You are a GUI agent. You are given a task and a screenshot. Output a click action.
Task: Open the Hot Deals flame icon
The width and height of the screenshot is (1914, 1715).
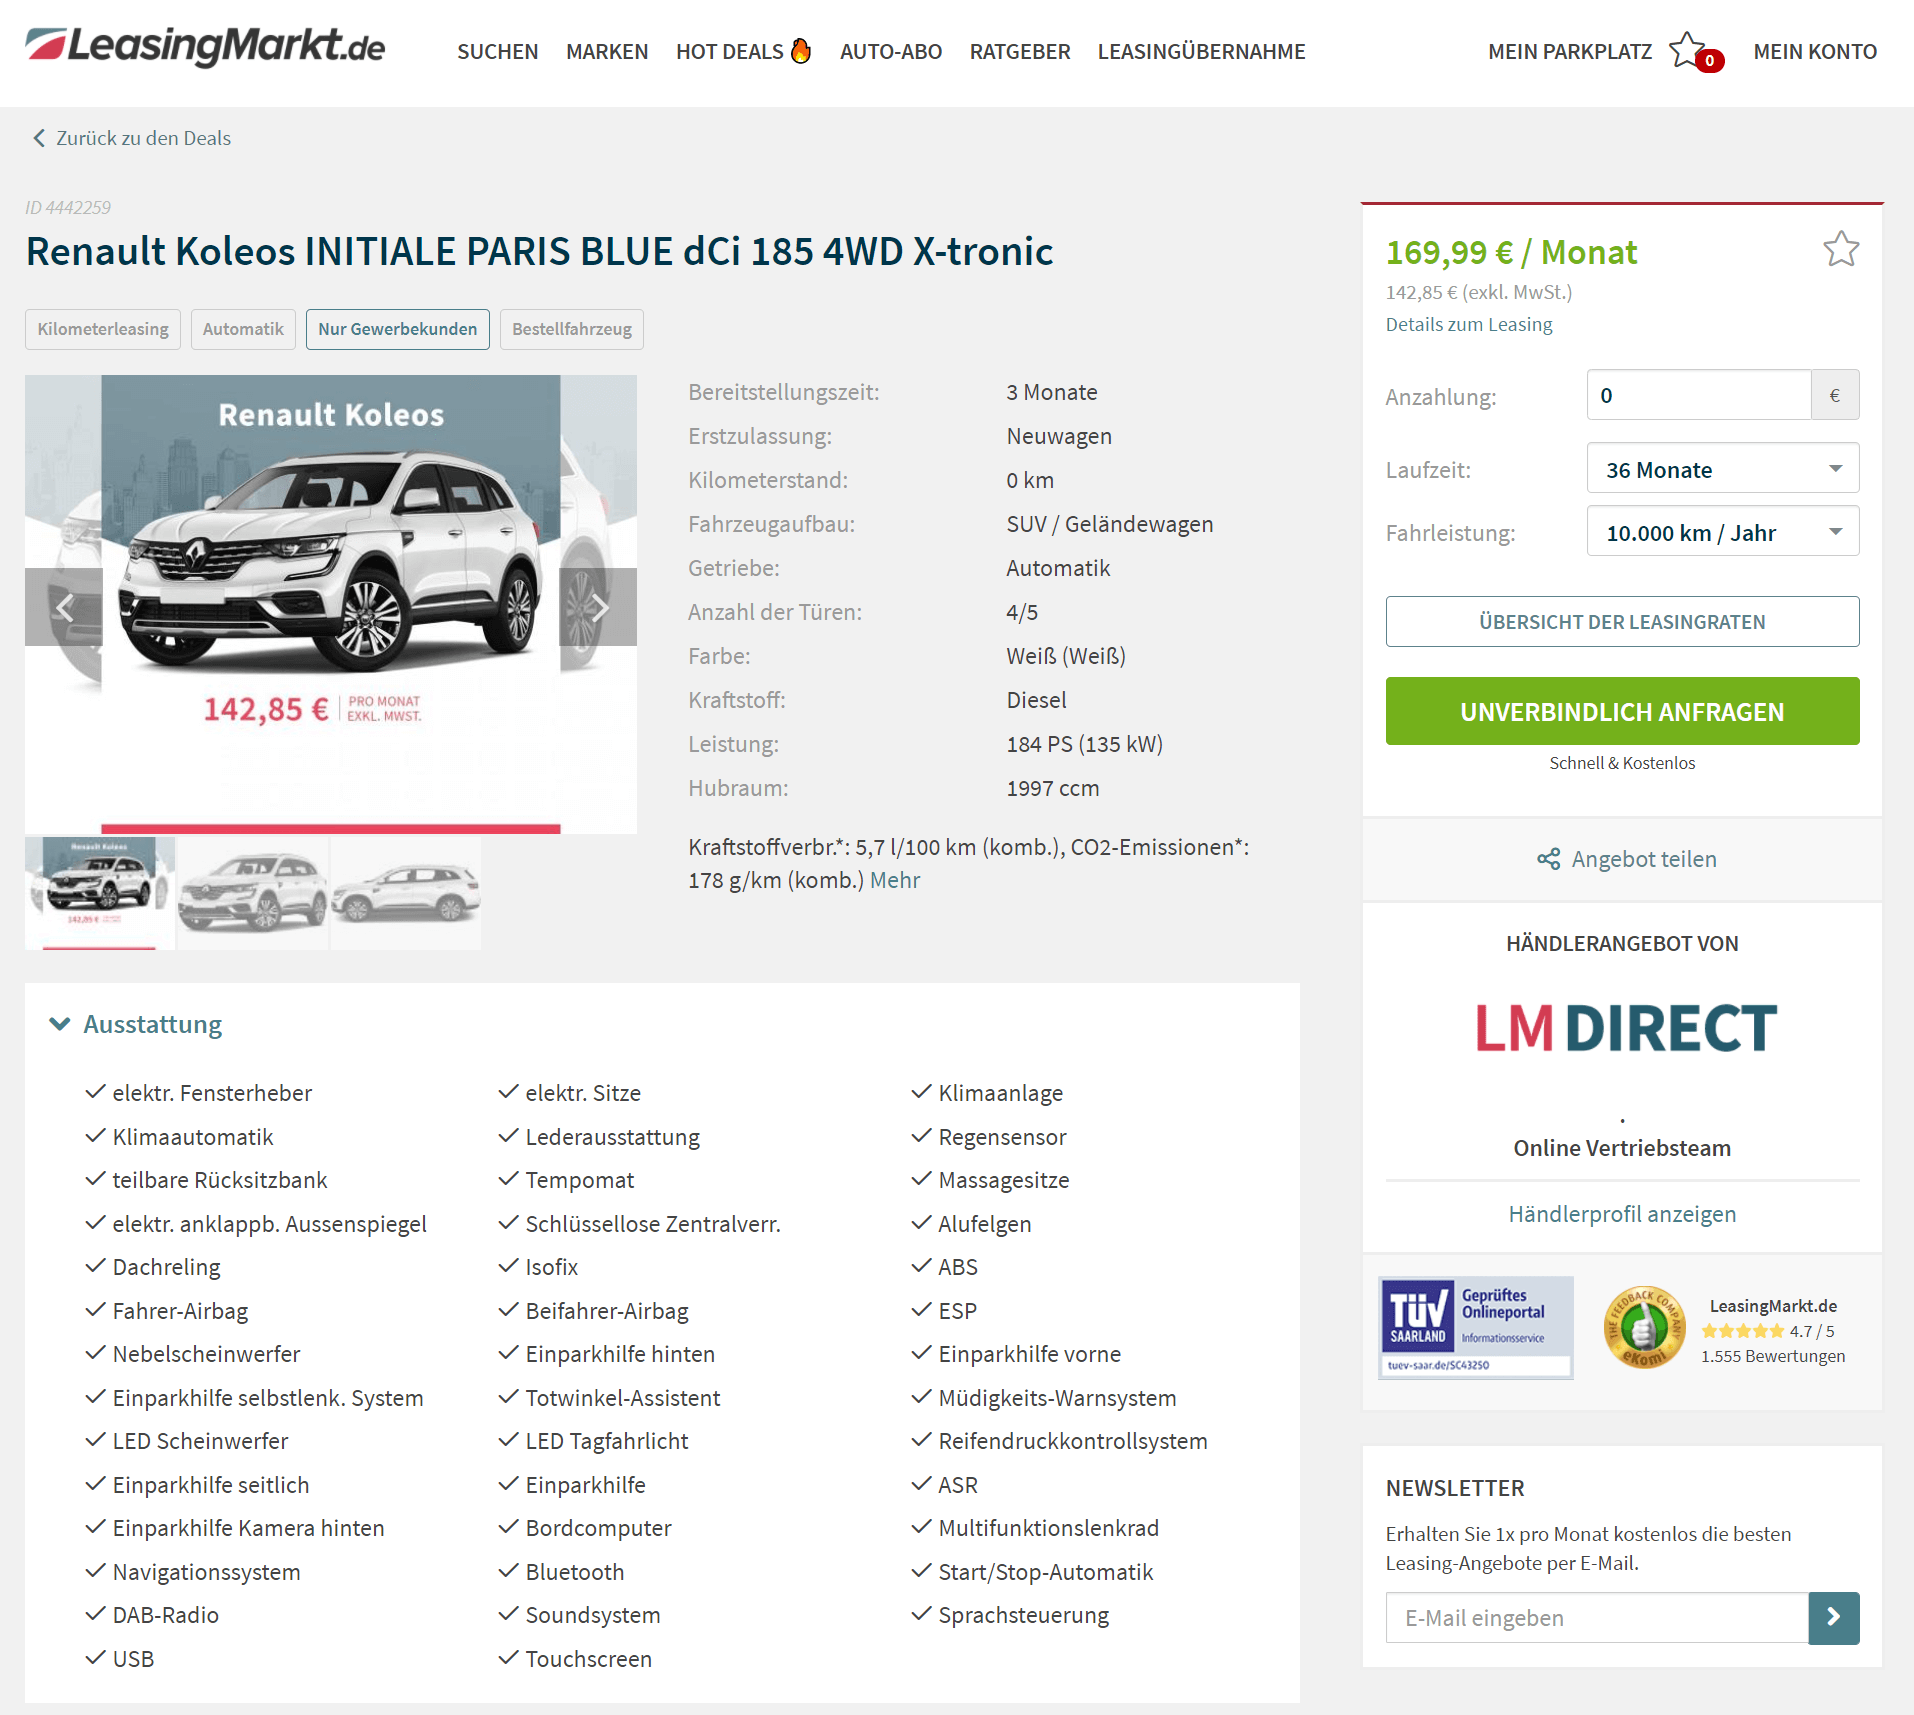801,50
